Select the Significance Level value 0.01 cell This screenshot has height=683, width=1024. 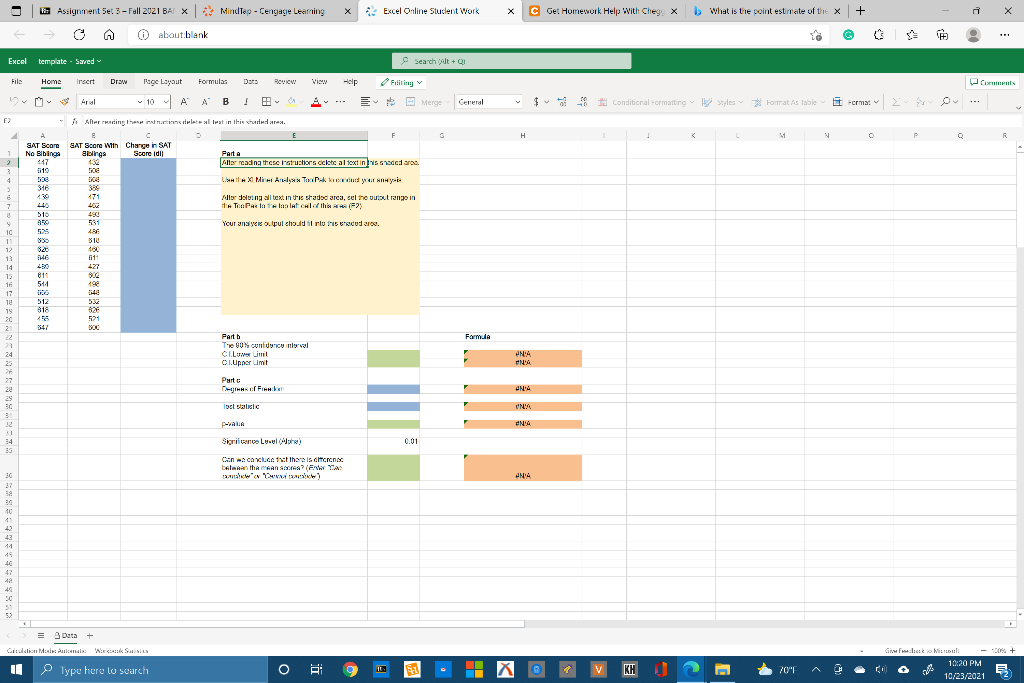click(393, 441)
